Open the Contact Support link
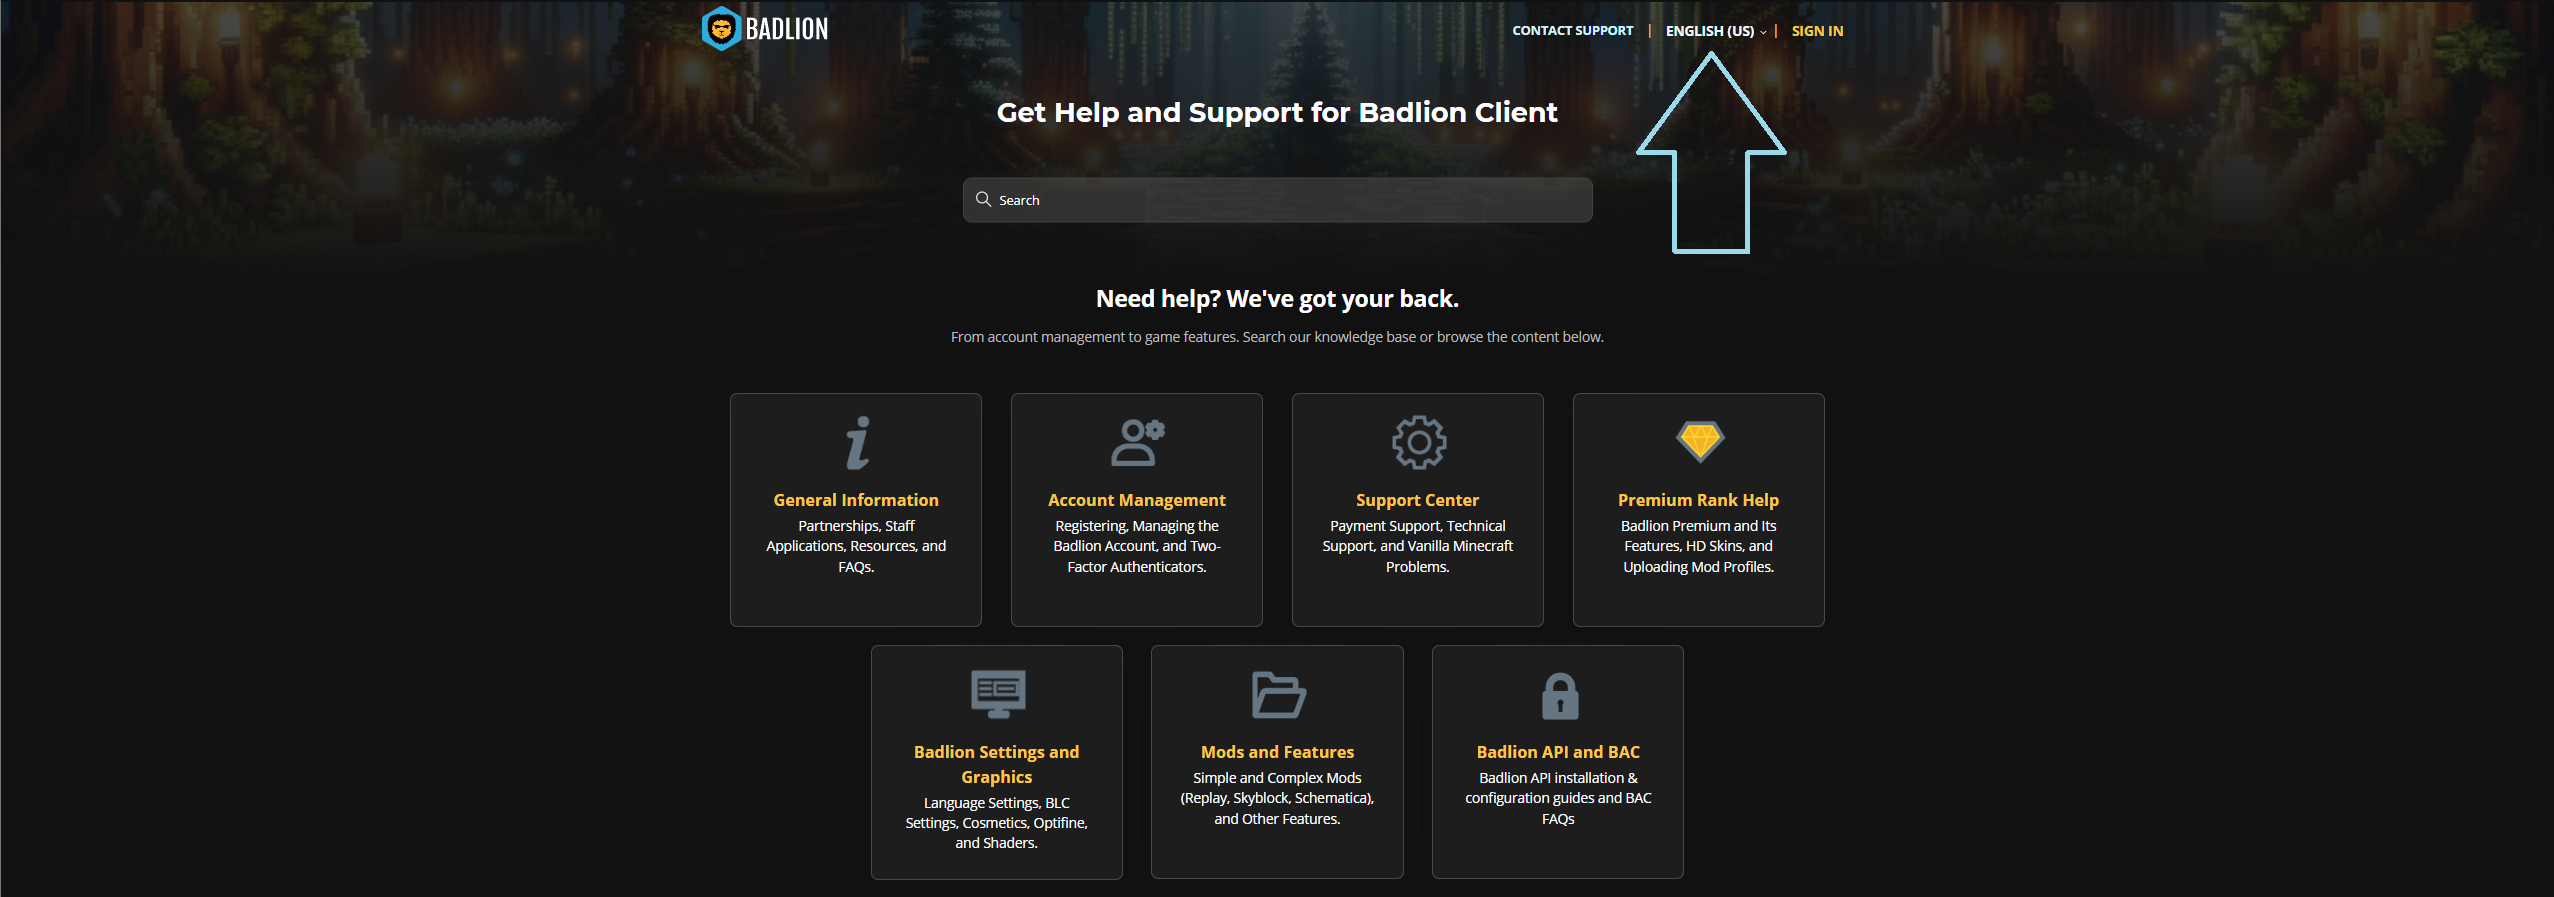This screenshot has height=897, width=2554. [1572, 31]
